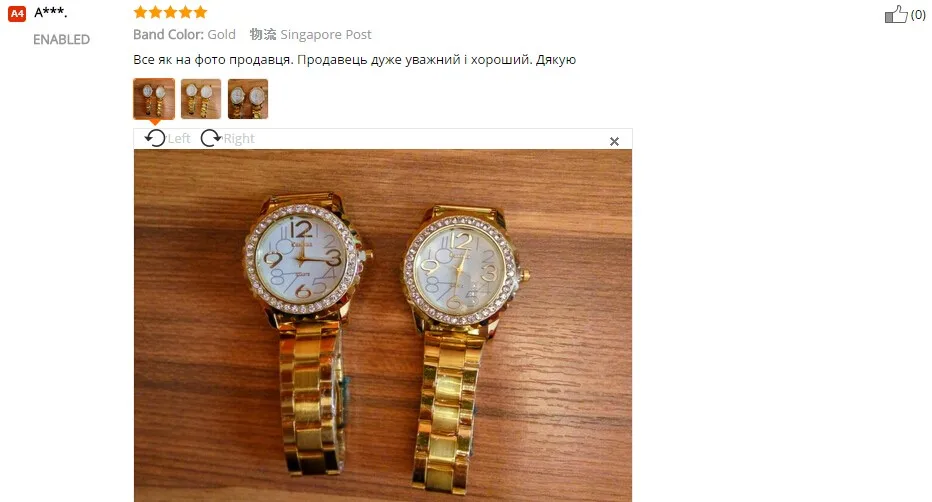
Task: Click the rotate-left circular arrow icon
Action: pos(155,138)
